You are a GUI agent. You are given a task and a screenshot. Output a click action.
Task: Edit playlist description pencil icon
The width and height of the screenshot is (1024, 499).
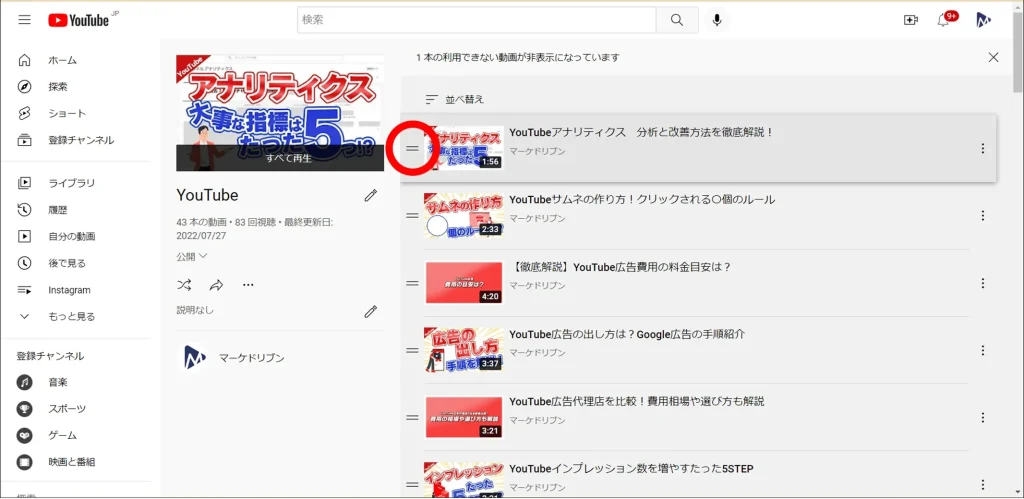tap(371, 311)
